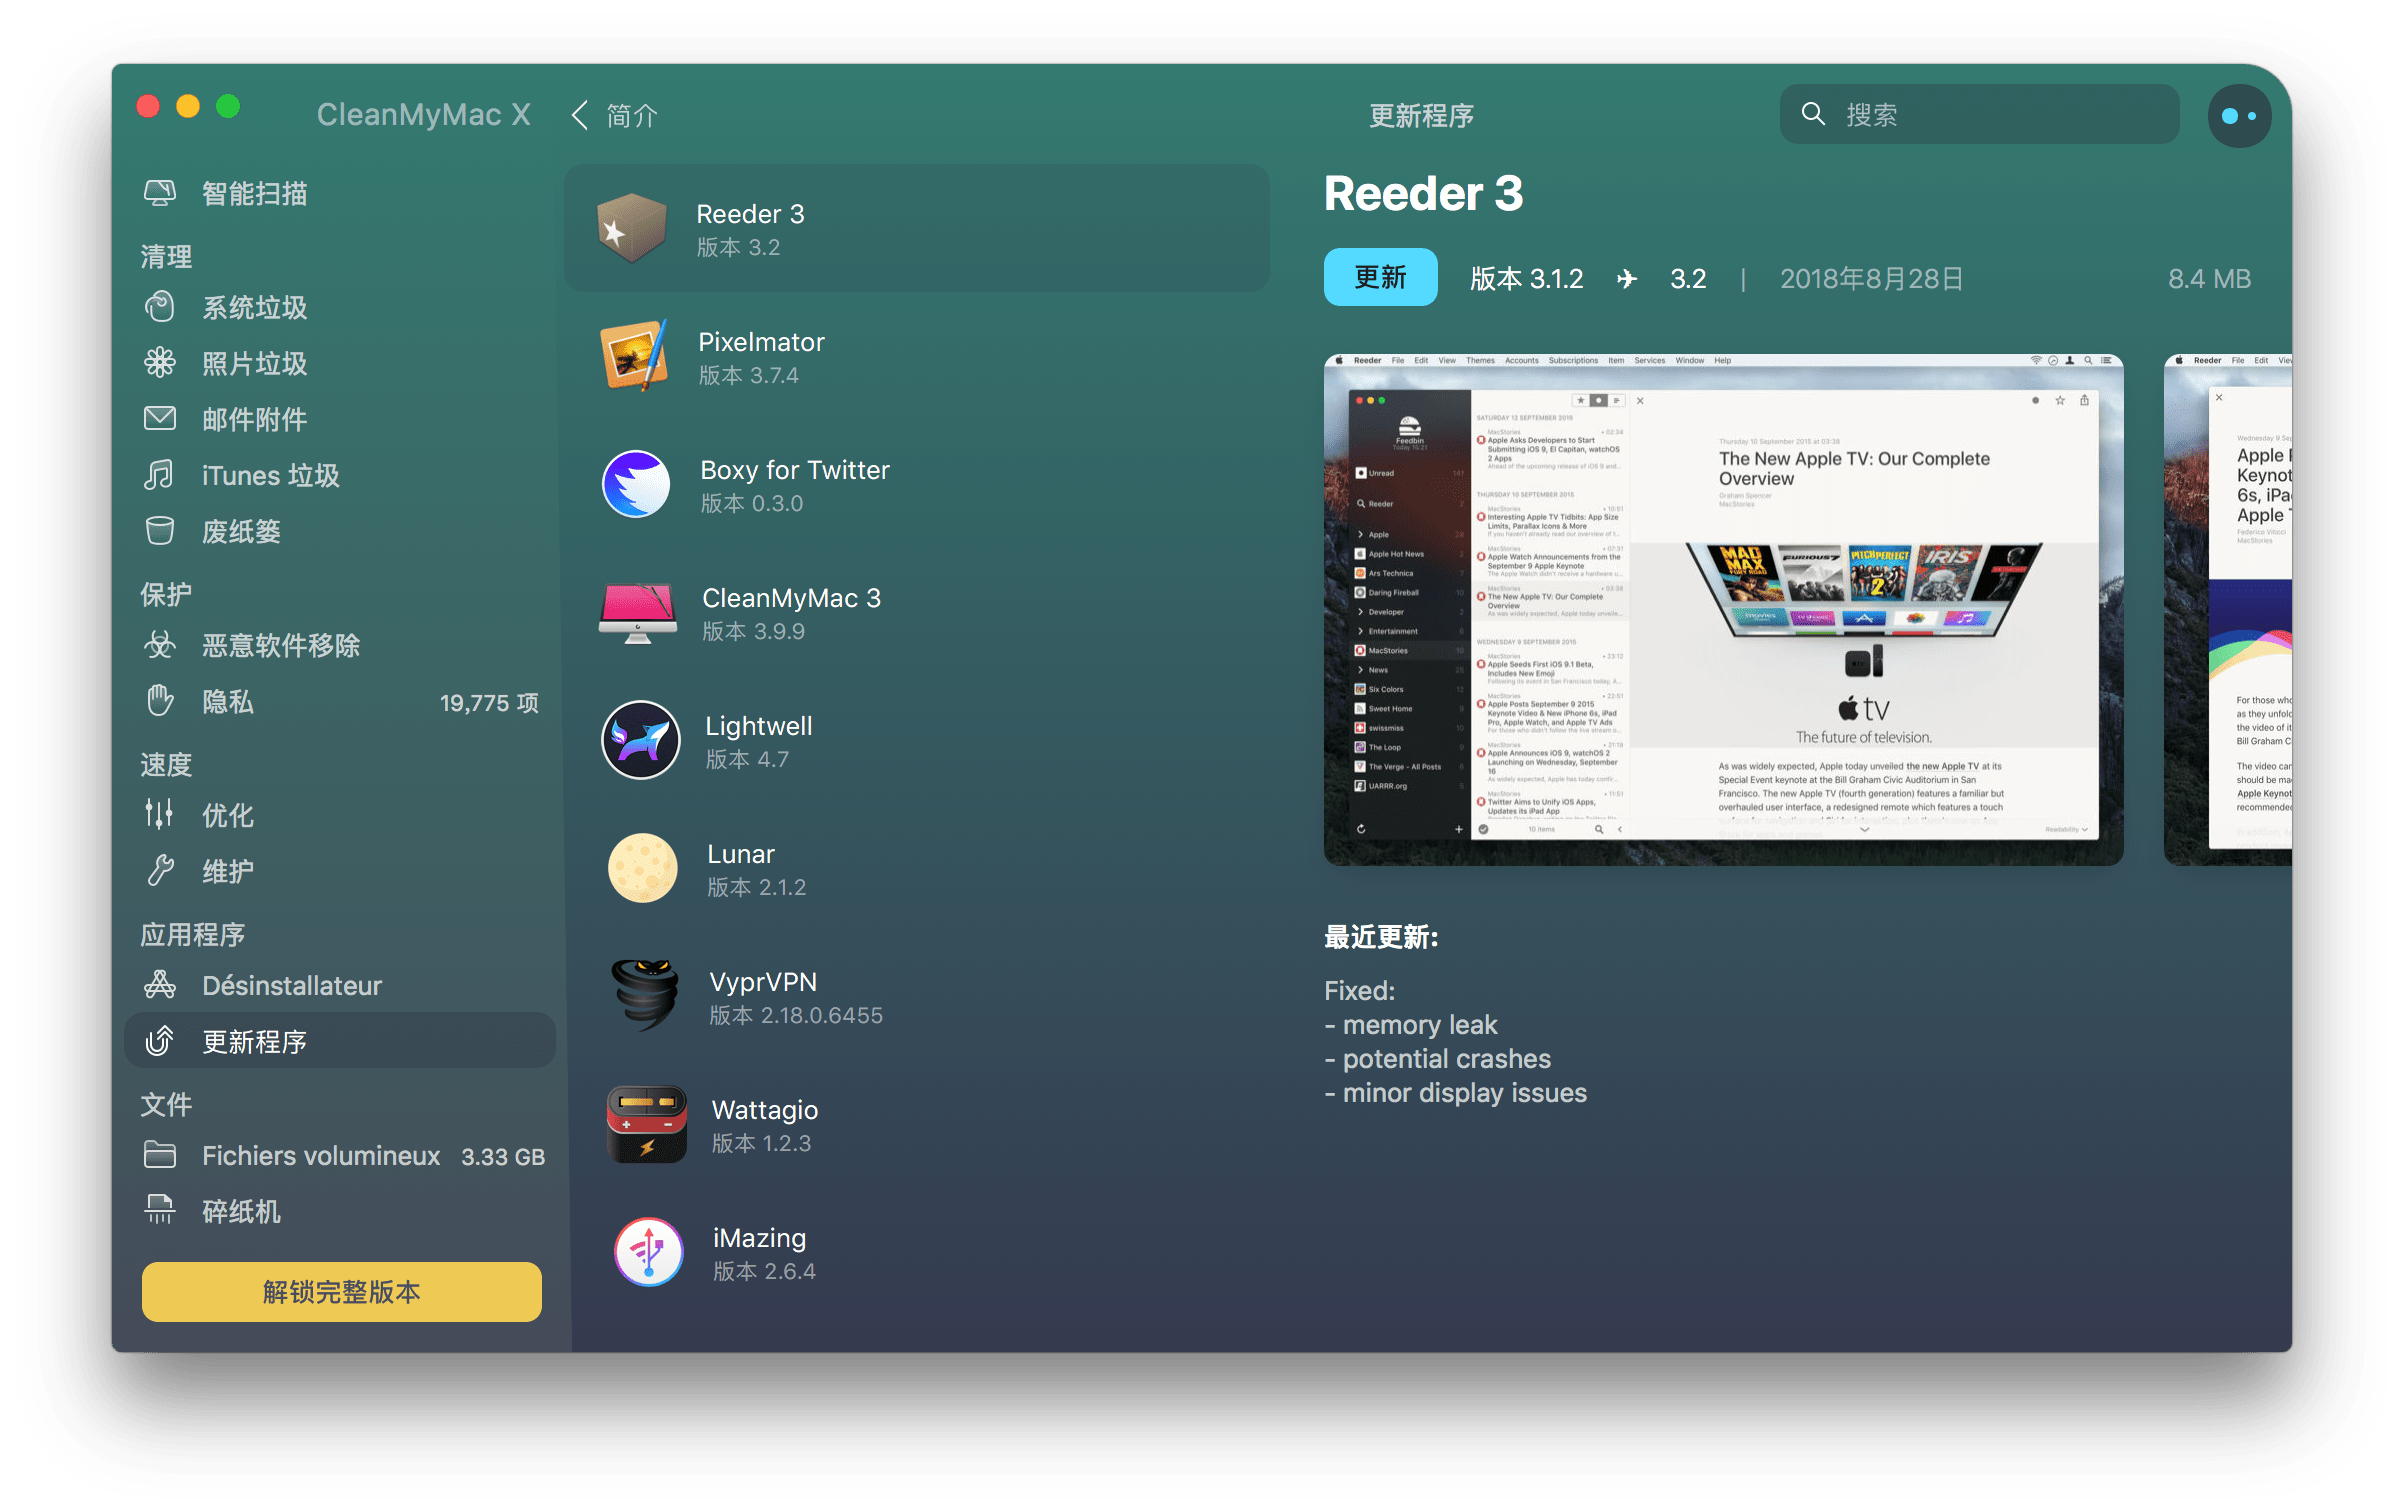Select Boxy for Twitter name text

point(795,470)
